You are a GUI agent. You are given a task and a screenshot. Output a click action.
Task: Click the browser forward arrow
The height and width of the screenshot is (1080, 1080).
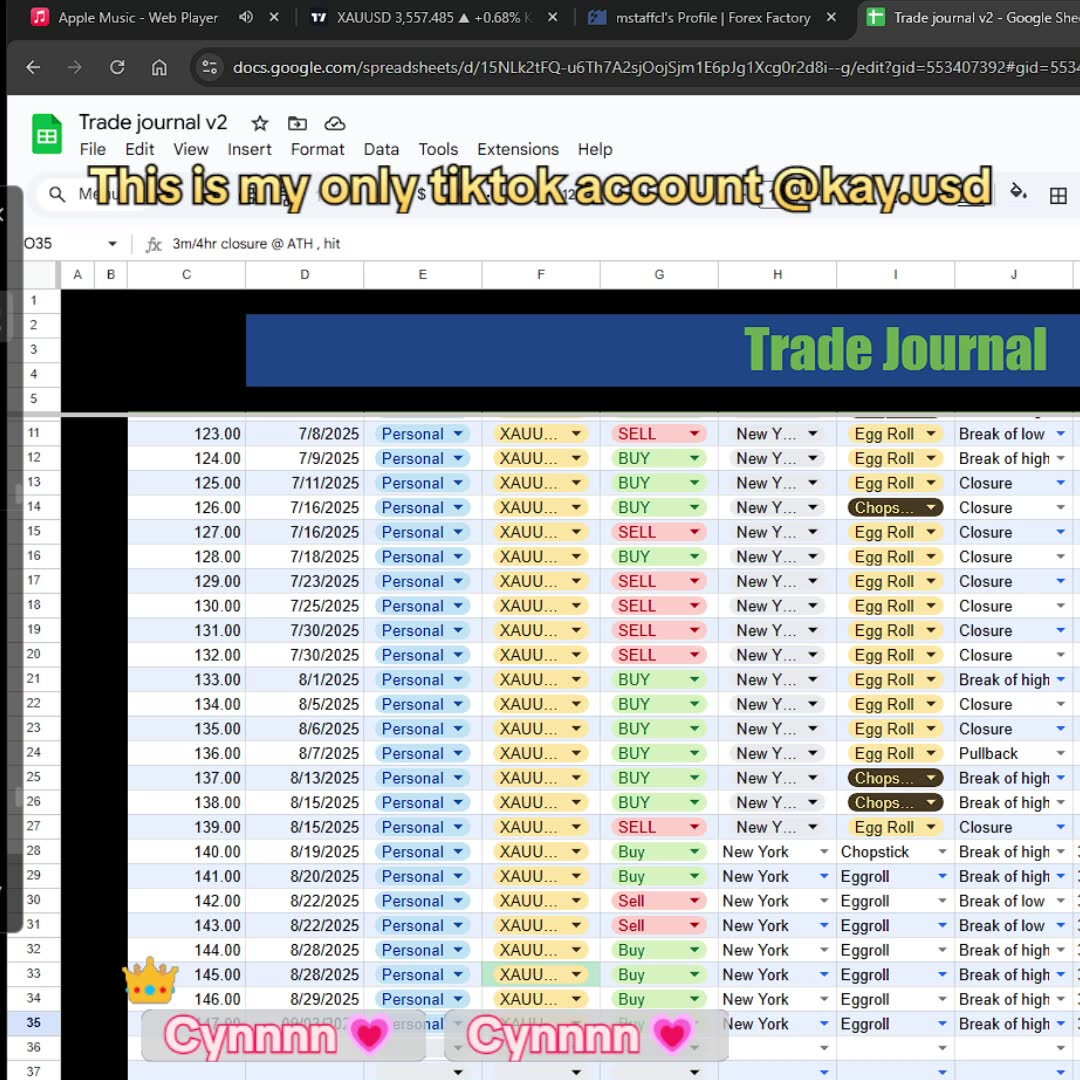click(74, 68)
